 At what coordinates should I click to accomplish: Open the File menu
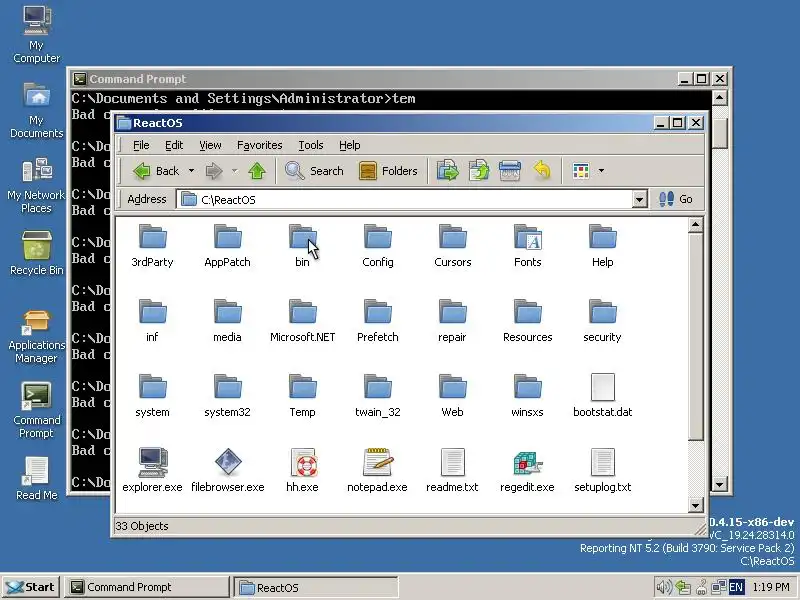[141, 145]
